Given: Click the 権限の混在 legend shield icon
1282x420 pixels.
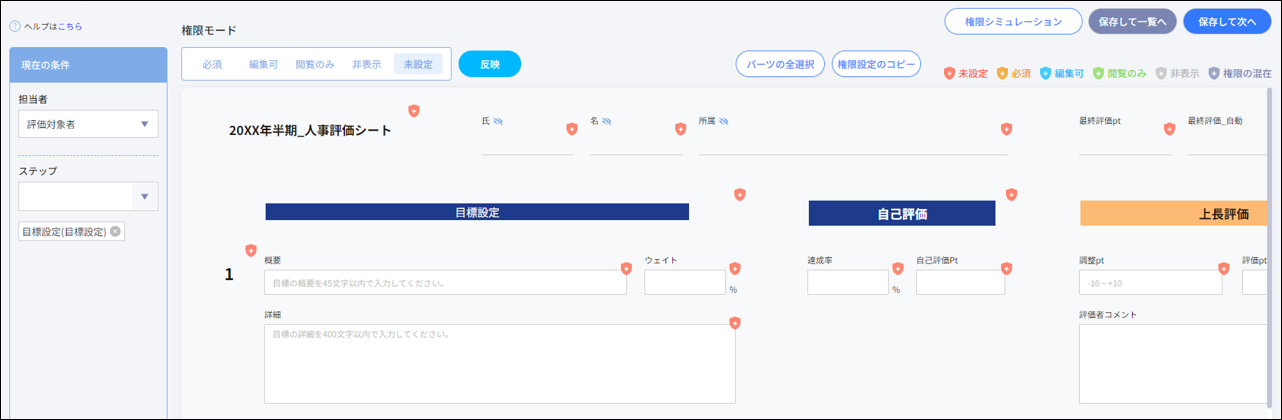Looking at the screenshot, I should [x=1214, y=73].
